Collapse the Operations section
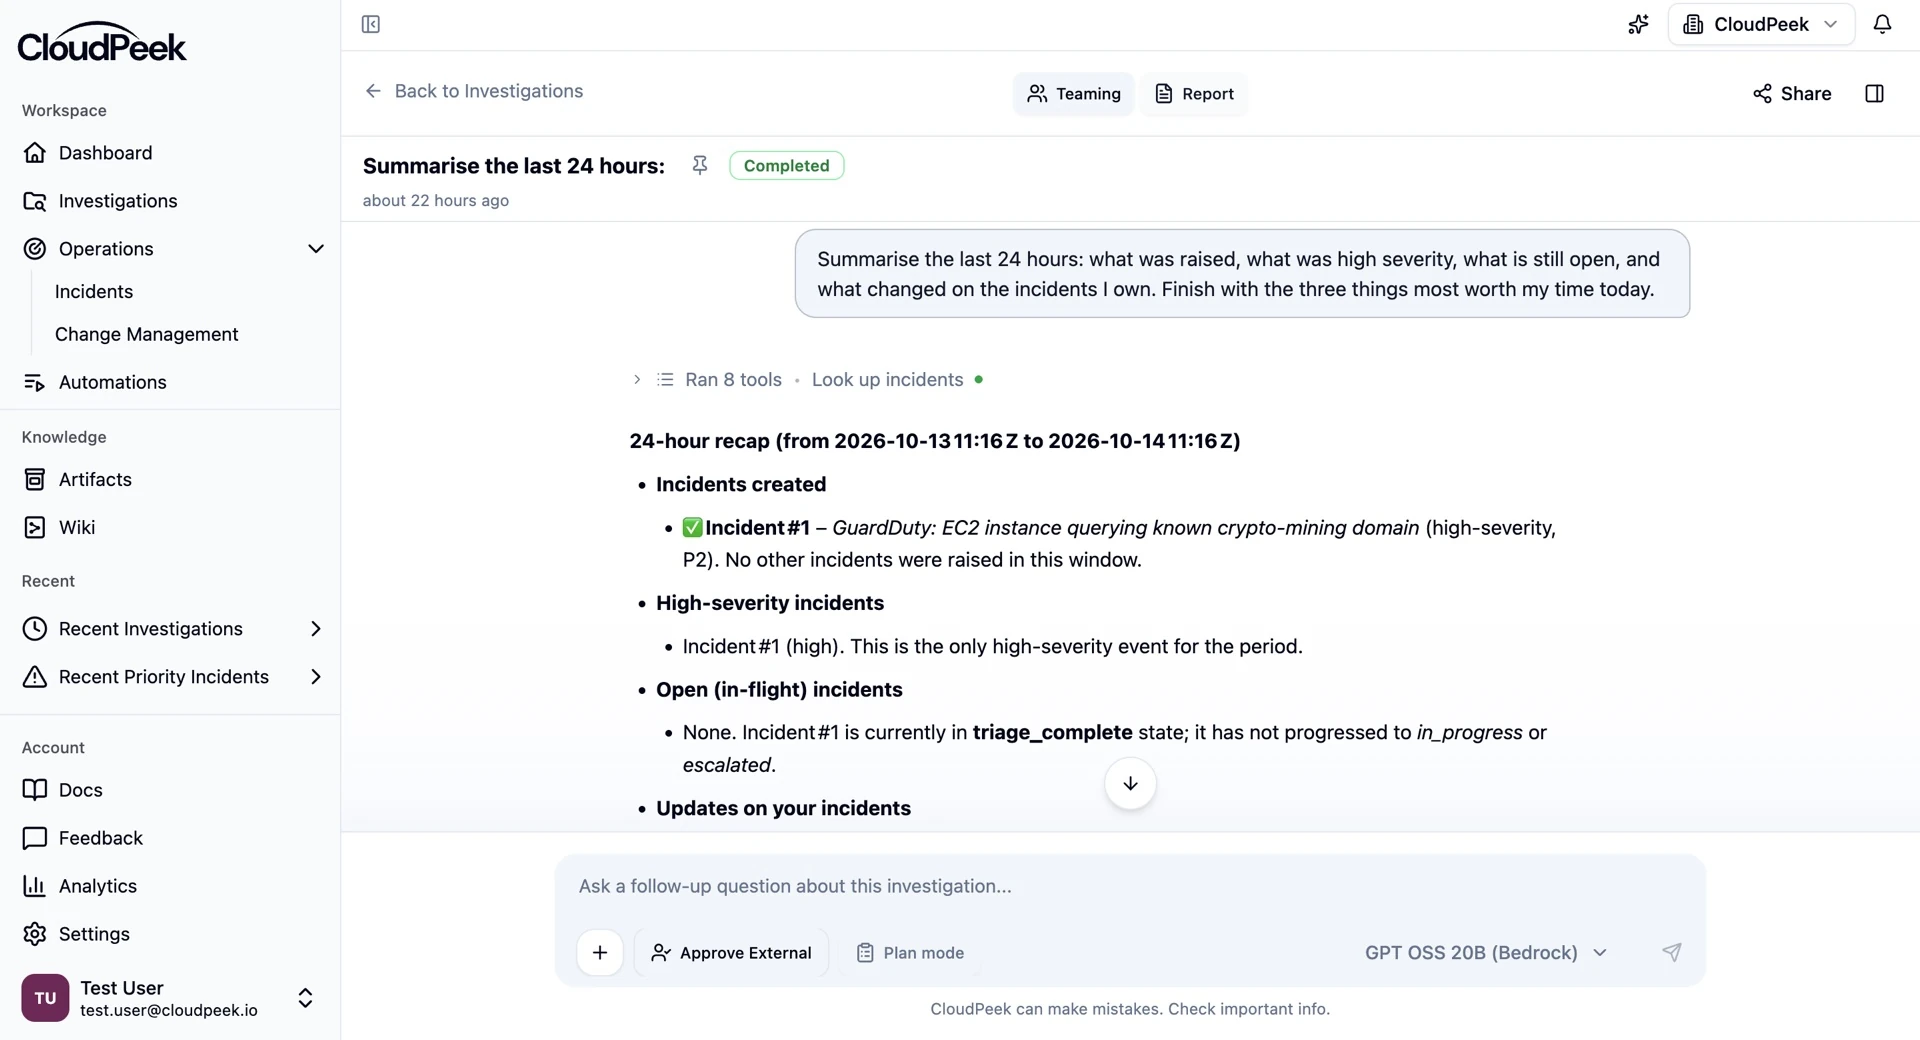Viewport: 1920px width, 1040px height. 315,249
